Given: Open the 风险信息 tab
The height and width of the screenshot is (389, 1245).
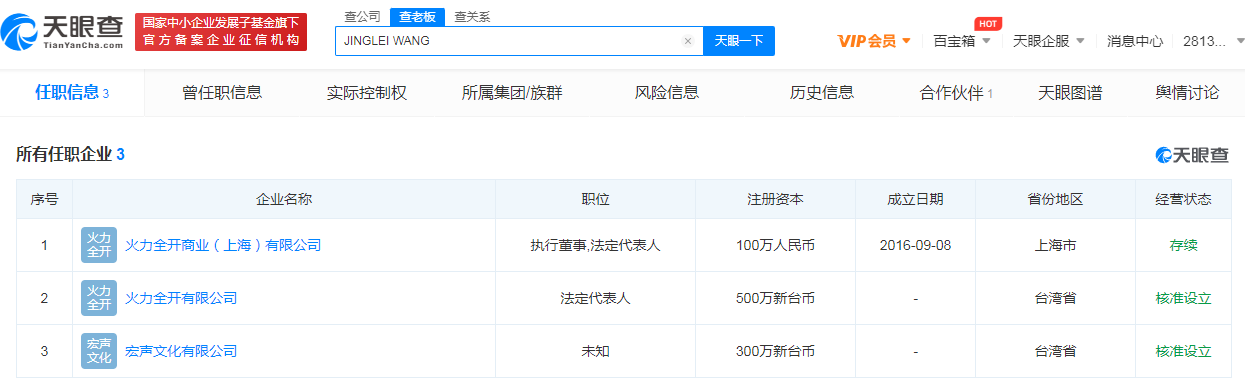Looking at the screenshot, I should point(667,93).
